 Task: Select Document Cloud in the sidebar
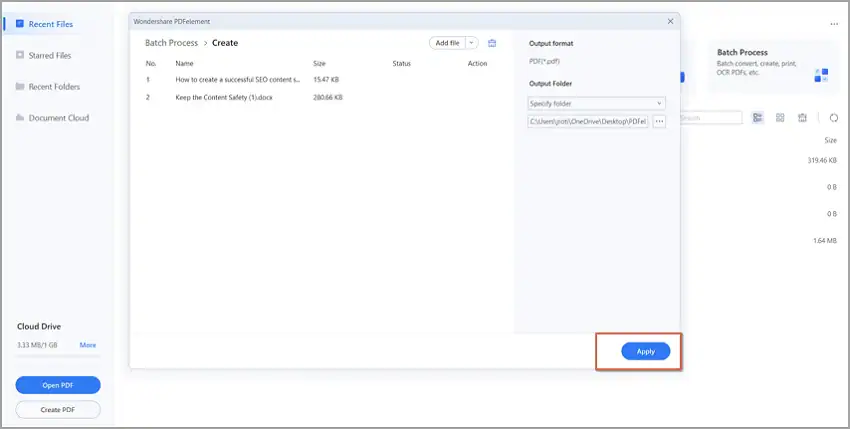pos(58,118)
